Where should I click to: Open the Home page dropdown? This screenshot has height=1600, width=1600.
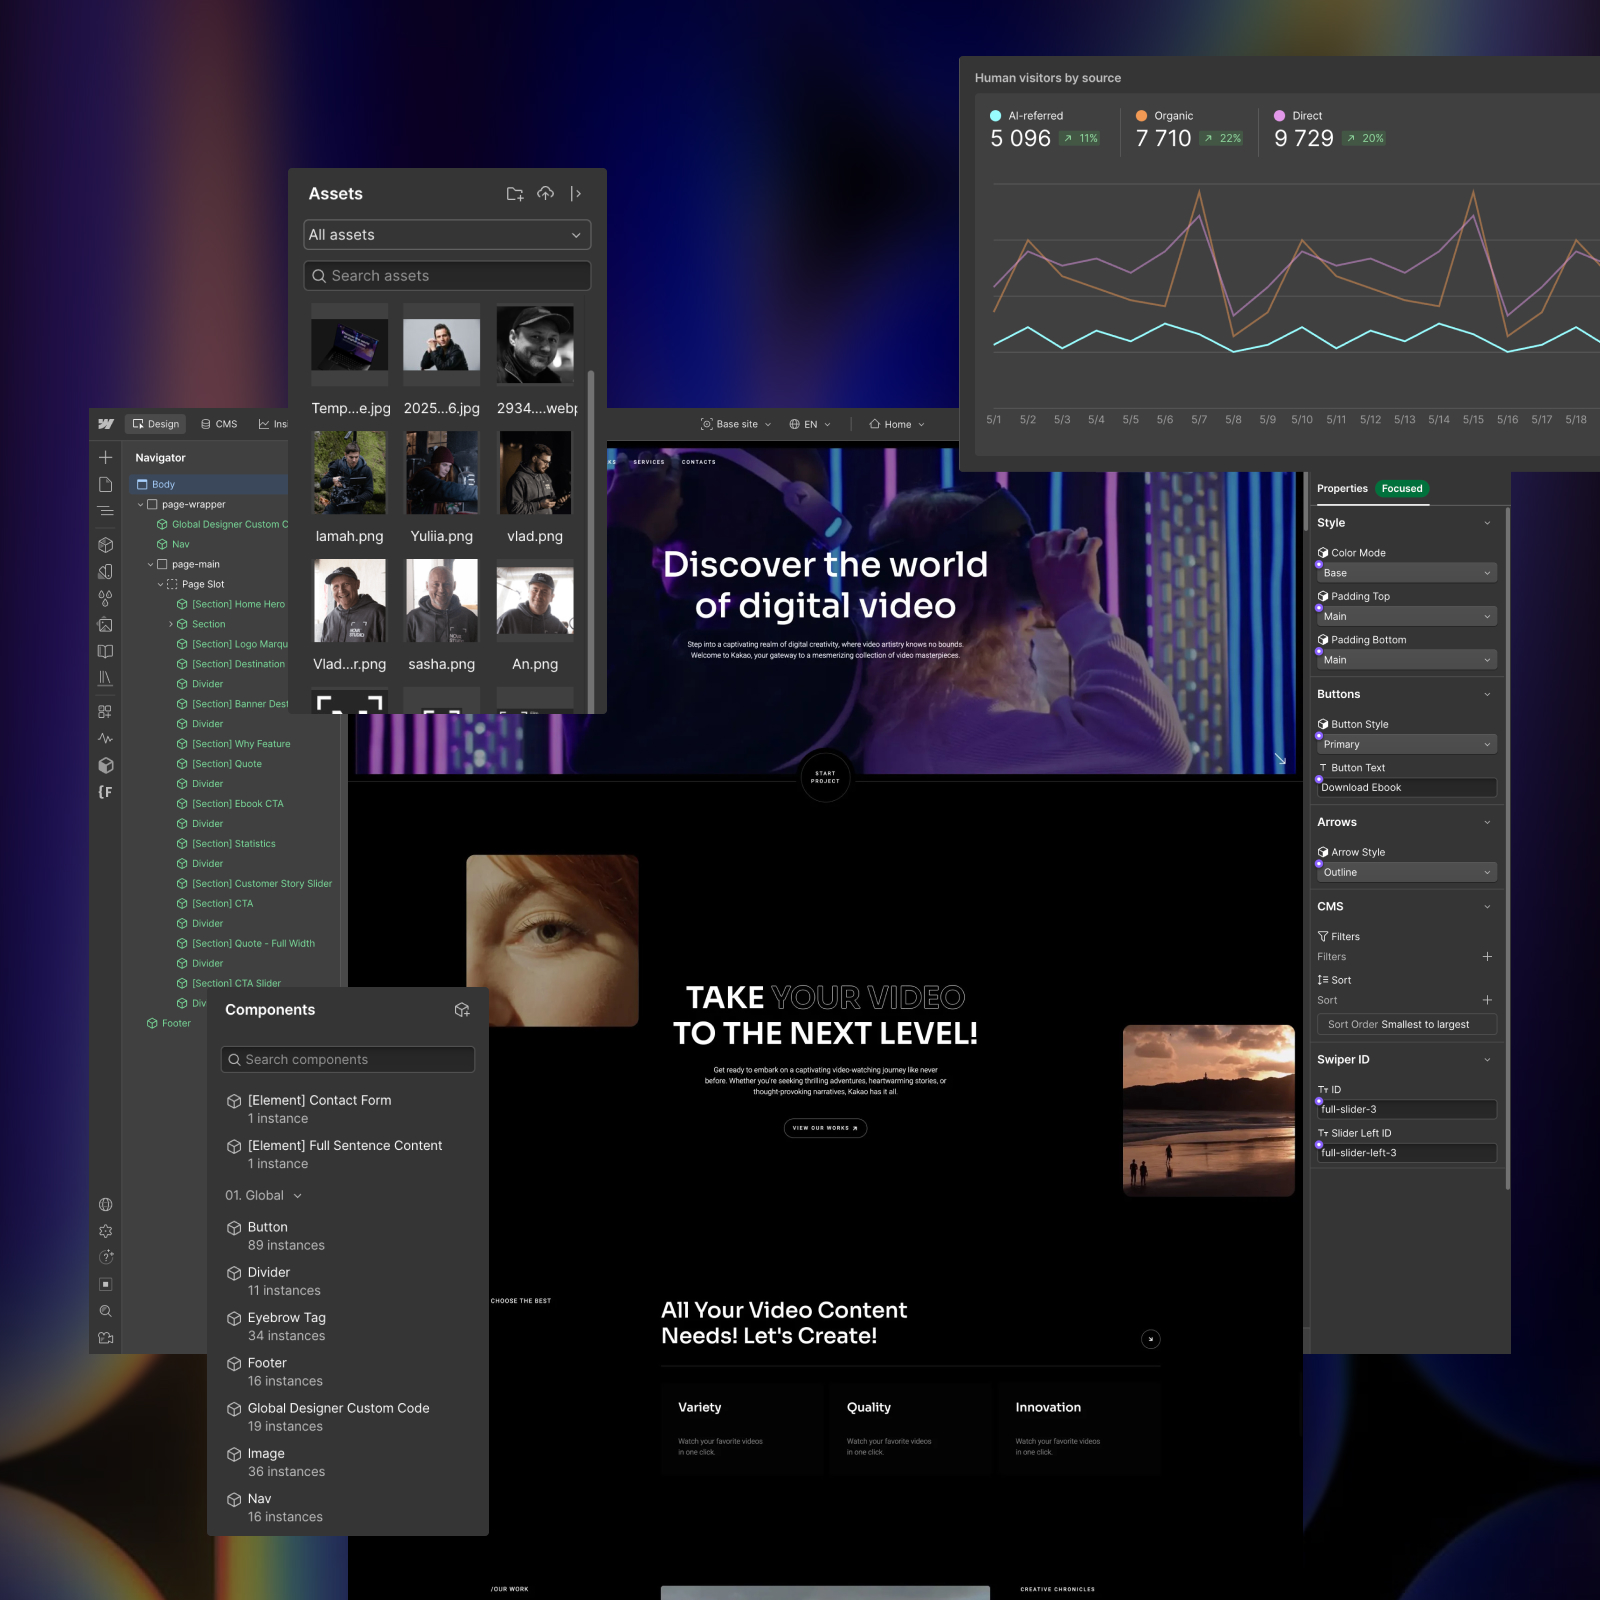[897, 424]
